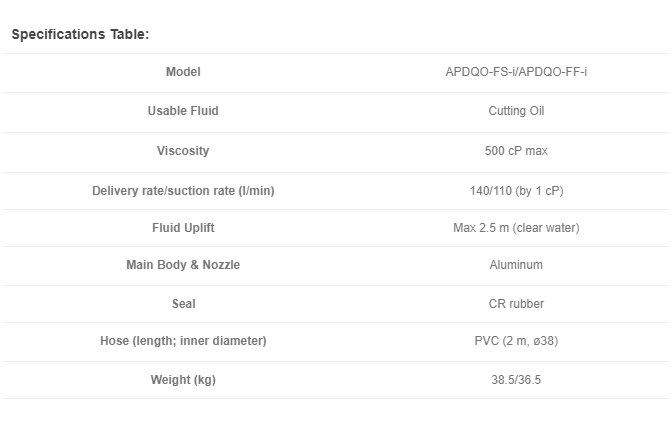Select the PVC (2 m, ø38) value
Image resolution: width=672 pixels, height=421 pixels.
coord(516,340)
